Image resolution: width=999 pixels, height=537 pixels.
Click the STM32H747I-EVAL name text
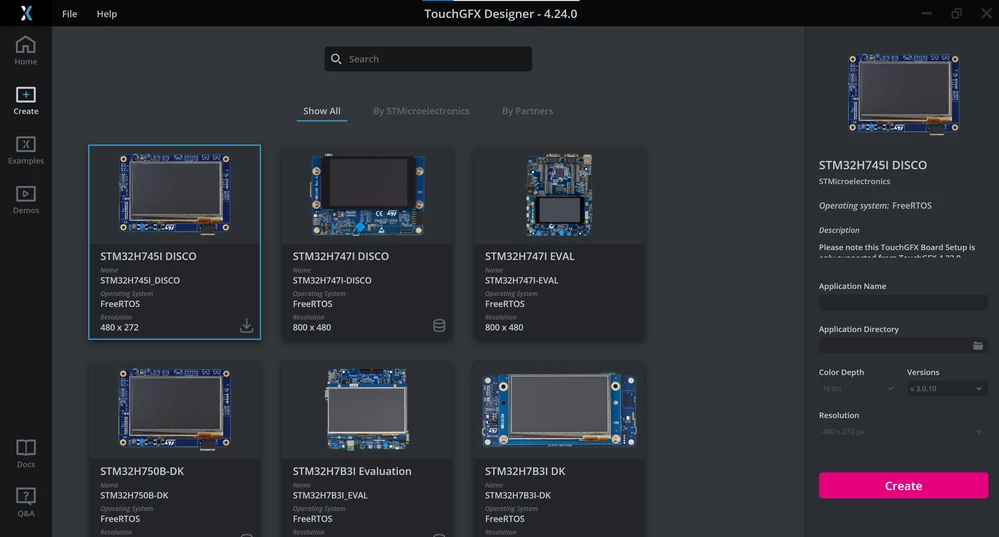(521, 280)
